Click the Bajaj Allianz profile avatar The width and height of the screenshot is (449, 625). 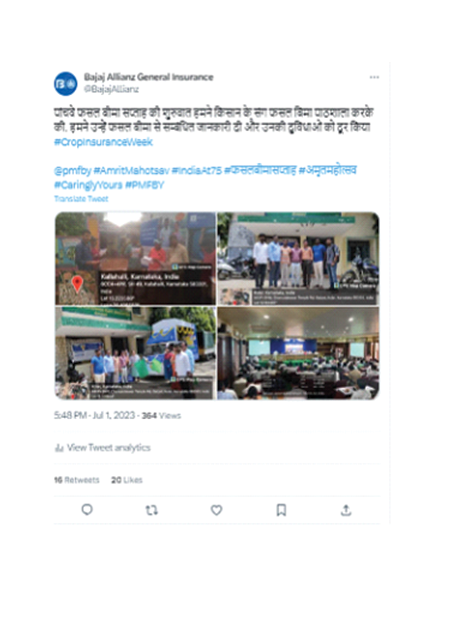(66, 84)
